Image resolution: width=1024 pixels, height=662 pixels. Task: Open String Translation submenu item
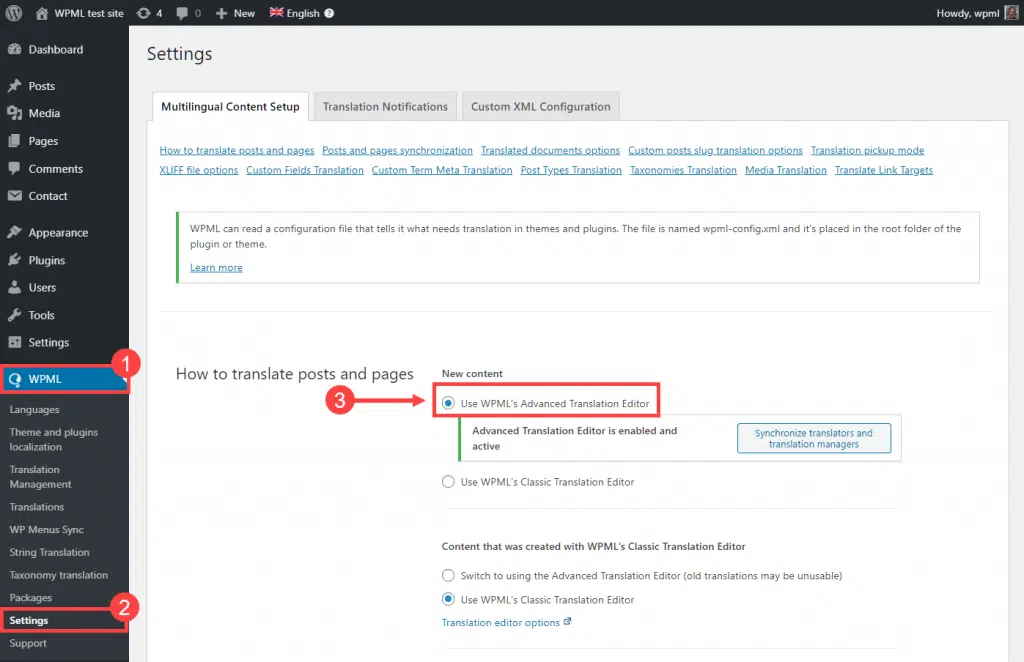coord(49,552)
